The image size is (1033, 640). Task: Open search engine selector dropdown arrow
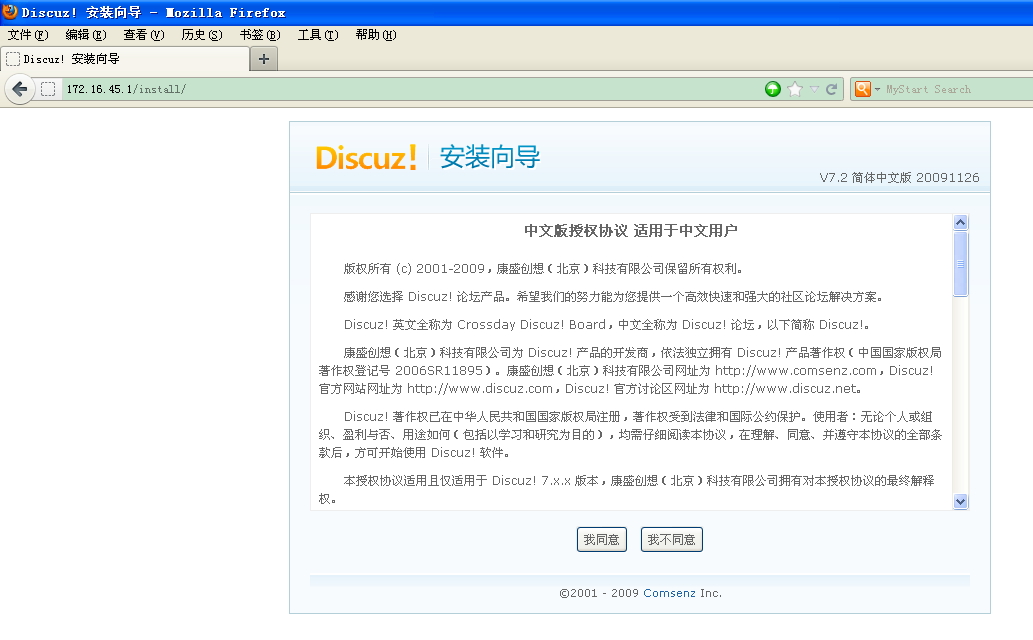pos(877,89)
